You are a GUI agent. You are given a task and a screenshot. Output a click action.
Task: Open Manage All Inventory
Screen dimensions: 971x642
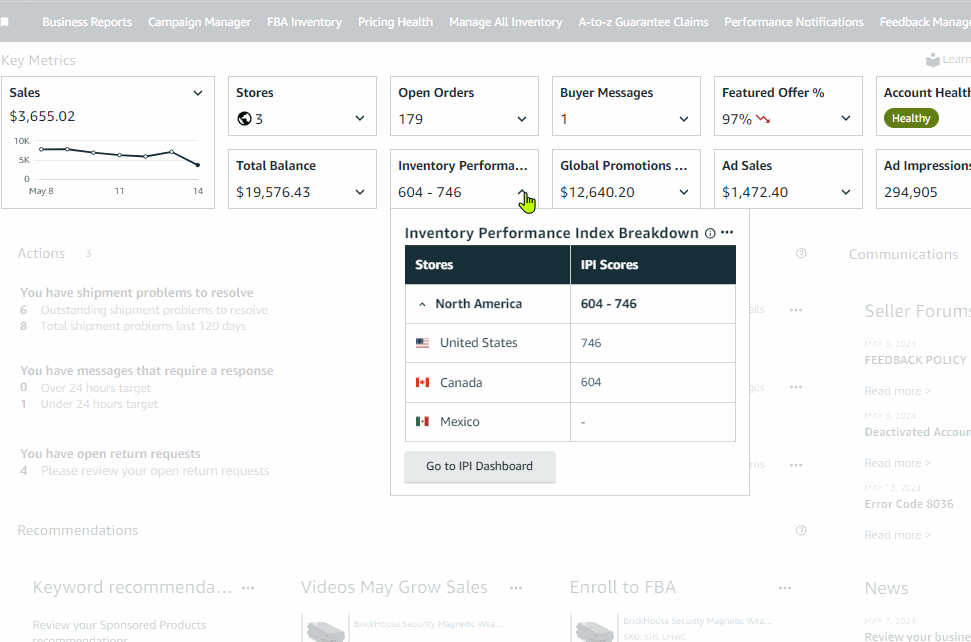[x=505, y=22]
